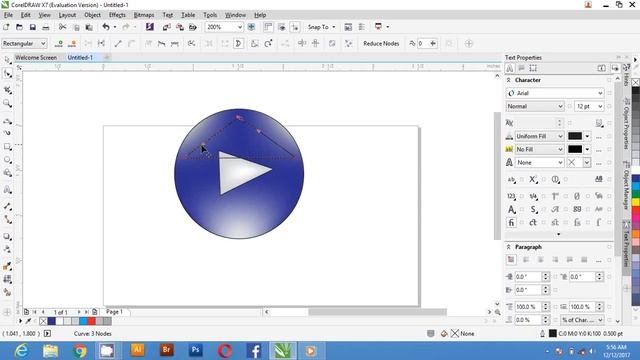Screen dimensions: 640x360
Task: Click the New document icon
Action: [x=6, y=27]
